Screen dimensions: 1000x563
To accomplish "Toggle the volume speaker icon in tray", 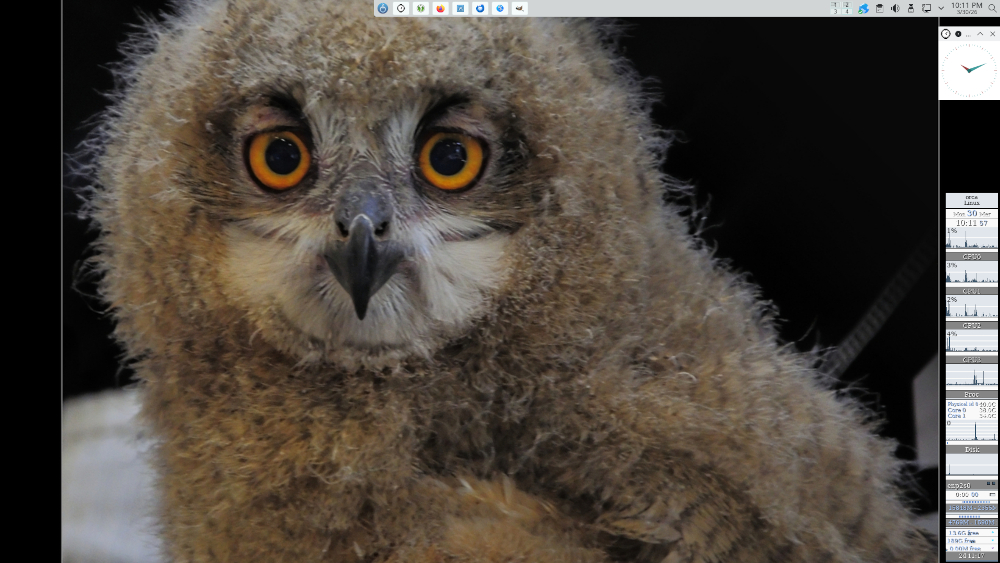I will [895, 8].
